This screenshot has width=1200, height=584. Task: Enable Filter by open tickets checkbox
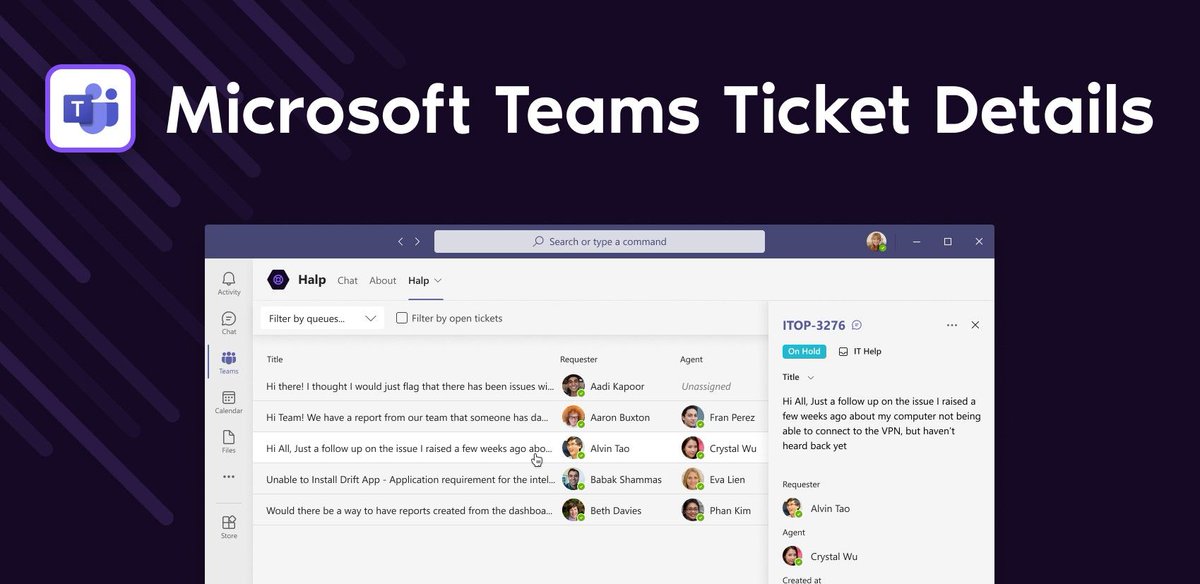pyautogui.click(x=402, y=318)
